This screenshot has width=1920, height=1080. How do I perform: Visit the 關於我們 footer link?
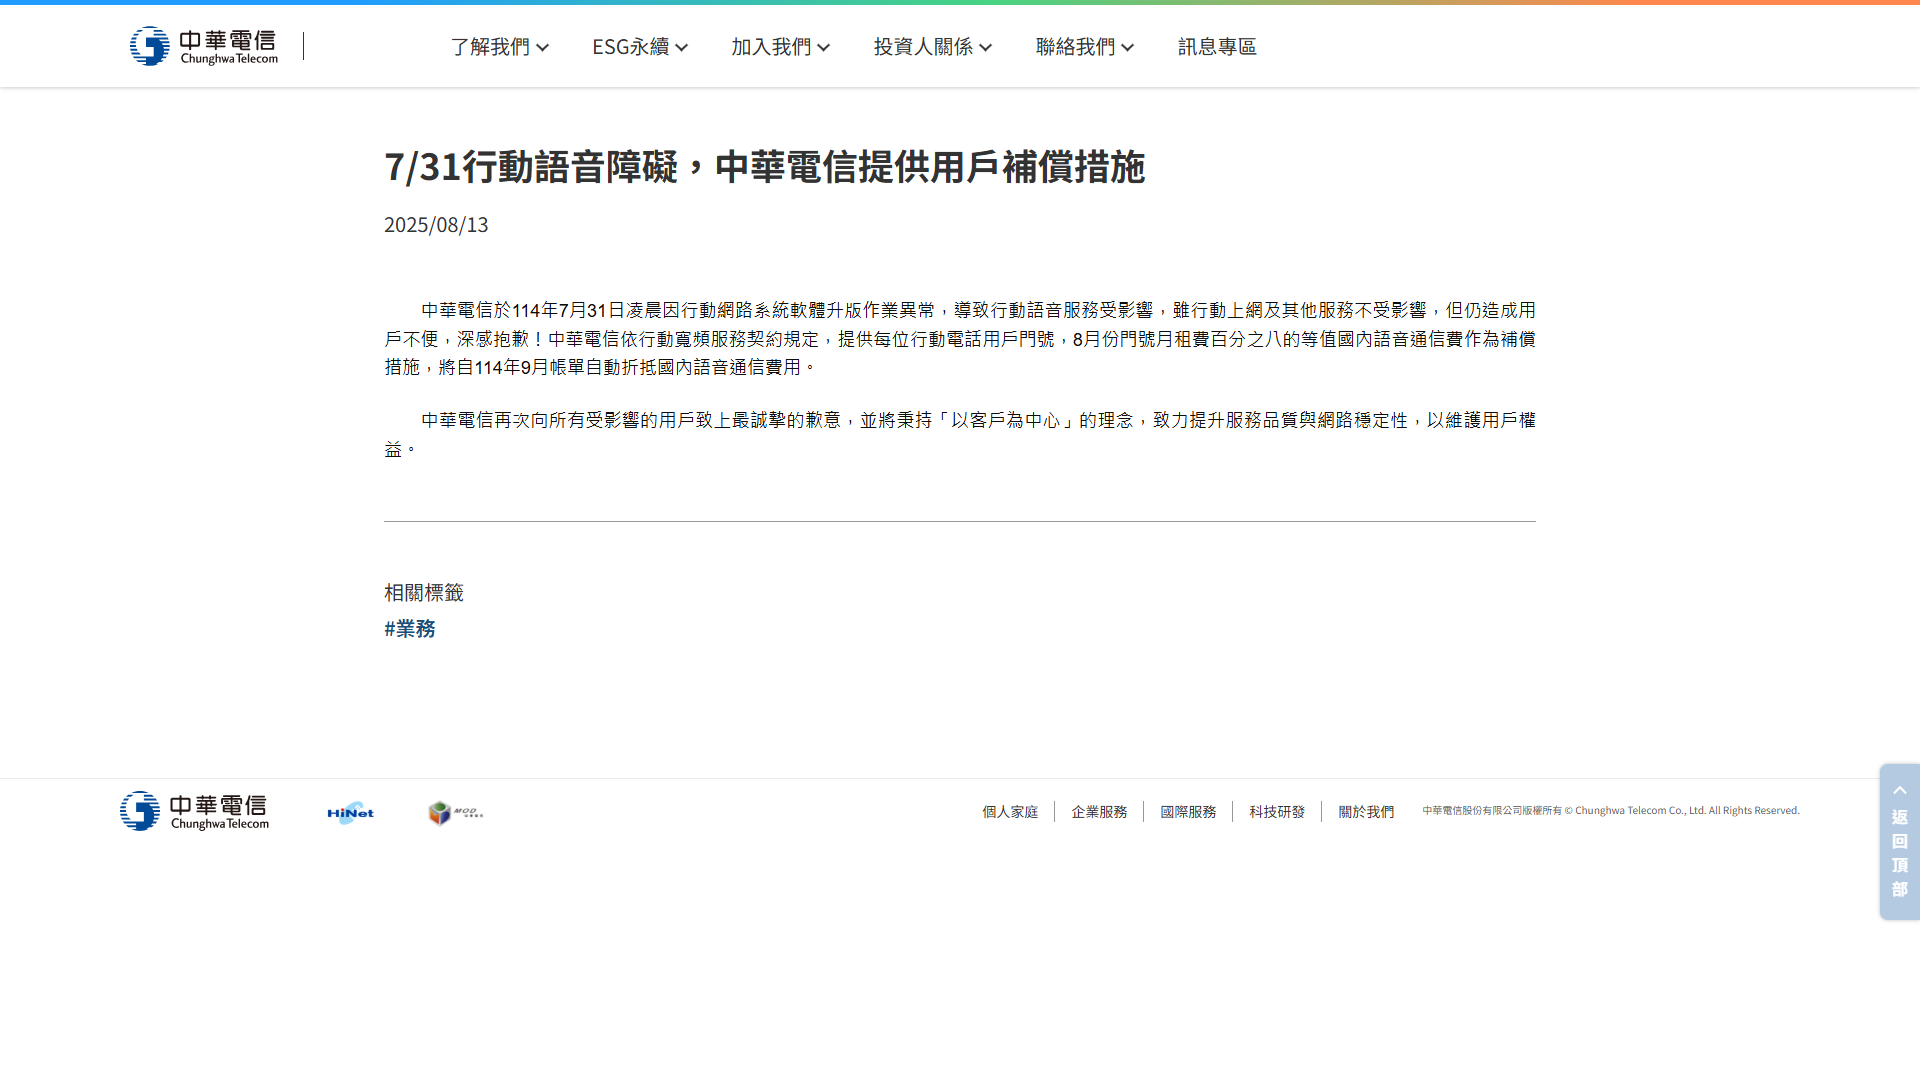tap(1366, 812)
